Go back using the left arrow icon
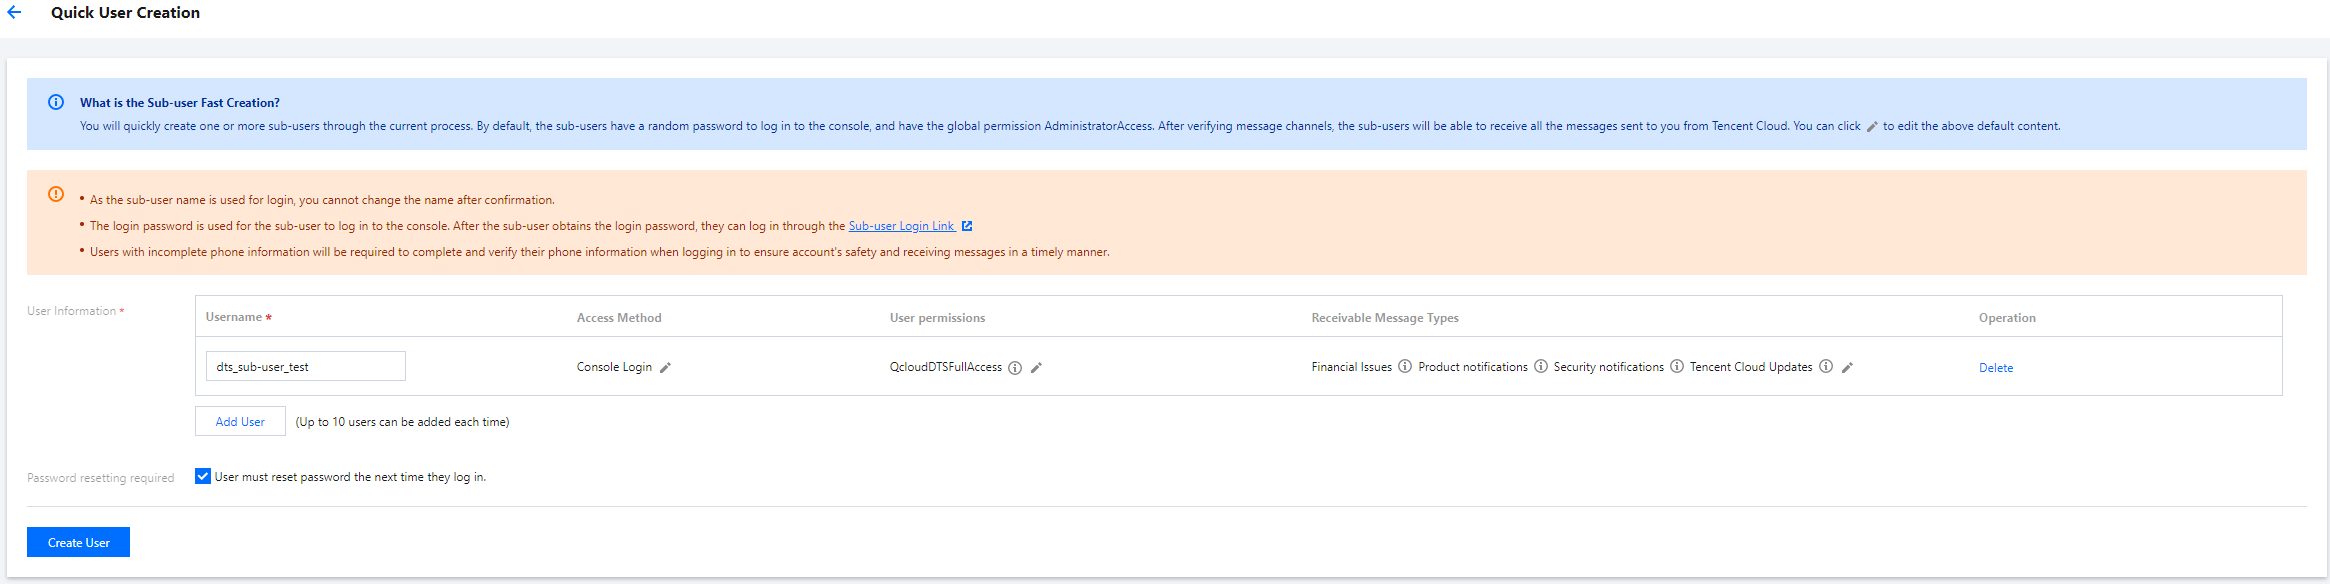 pos(14,13)
